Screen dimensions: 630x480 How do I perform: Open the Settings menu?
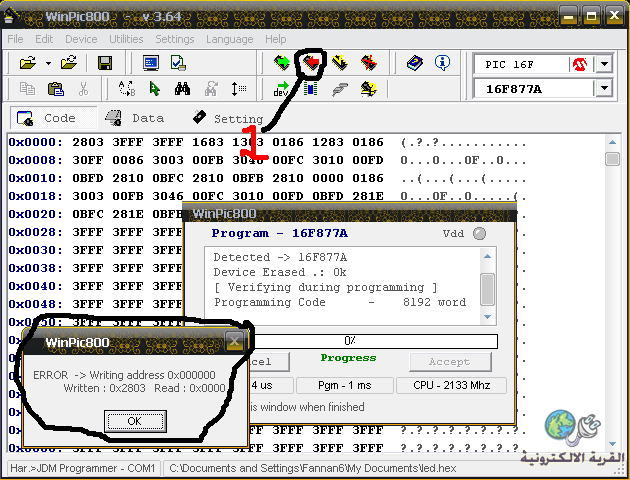[x=175, y=39]
